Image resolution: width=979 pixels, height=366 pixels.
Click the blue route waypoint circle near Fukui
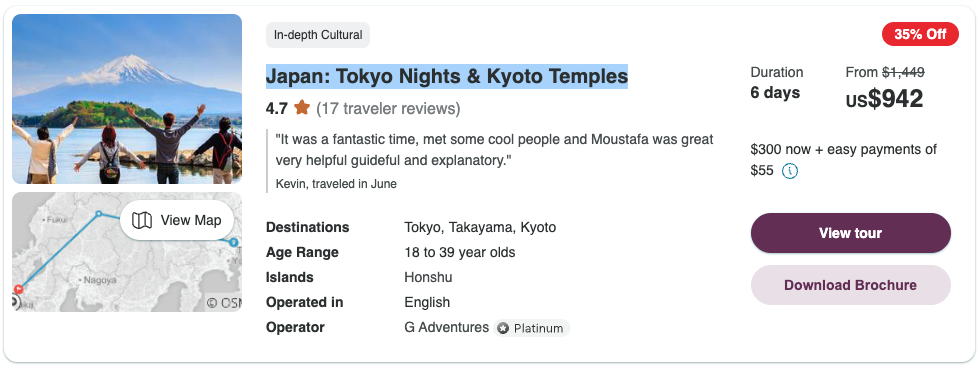[98, 214]
